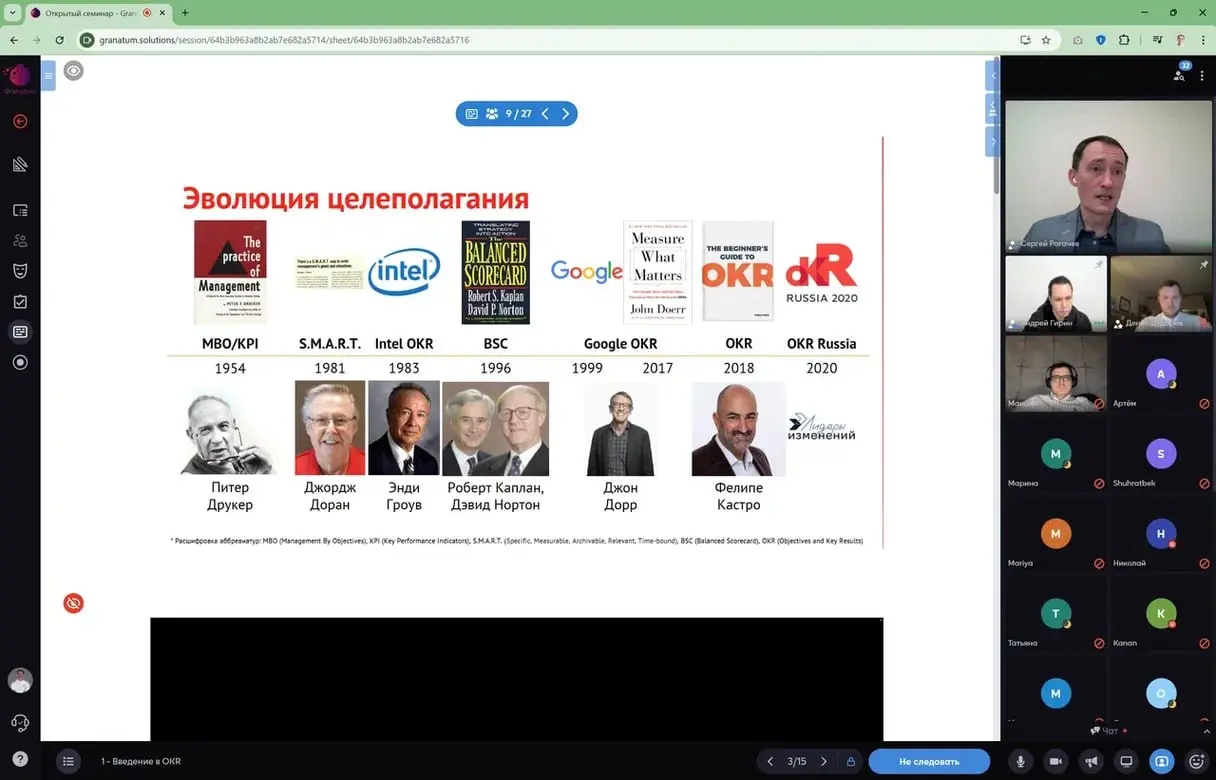This screenshot has width=1216, height=780.
Task: Open the help headset icon at bottom left
Action: [x=20, y=722]
